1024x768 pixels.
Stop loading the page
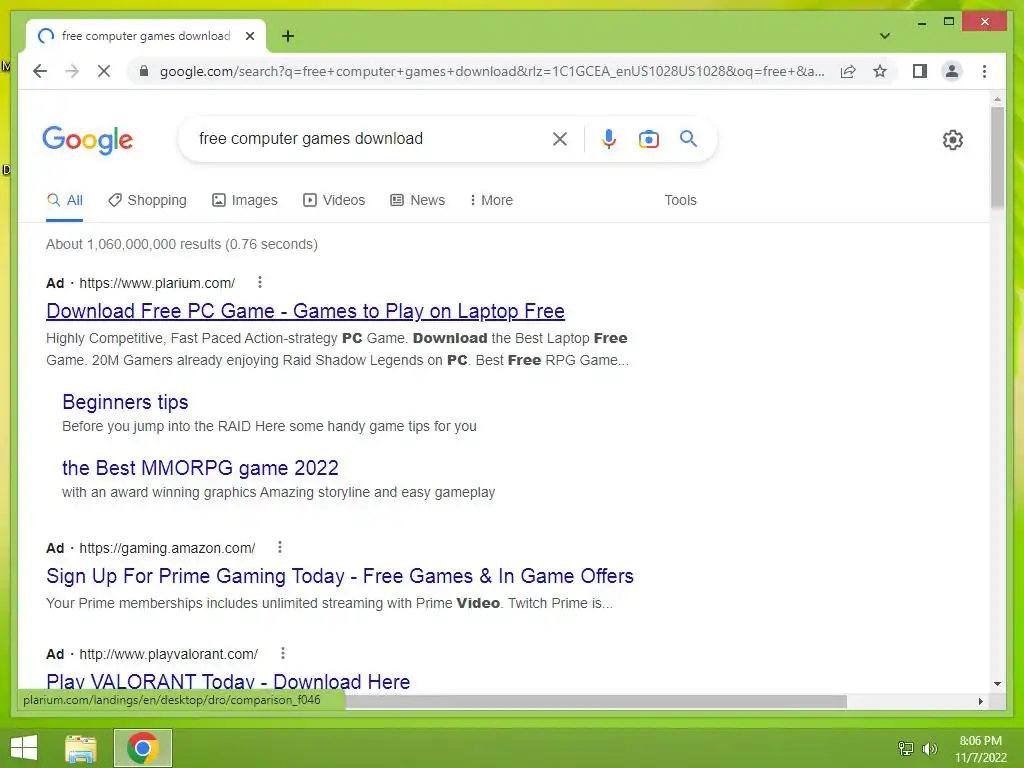pyautogui.click(x=104, y=71)
